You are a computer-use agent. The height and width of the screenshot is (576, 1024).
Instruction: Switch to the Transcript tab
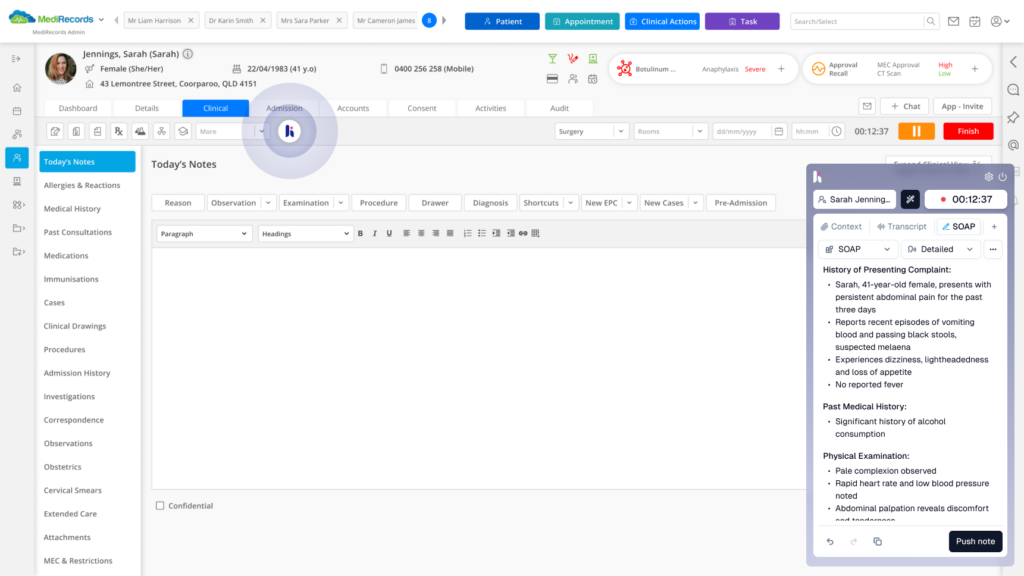click(x=901, y=227)
